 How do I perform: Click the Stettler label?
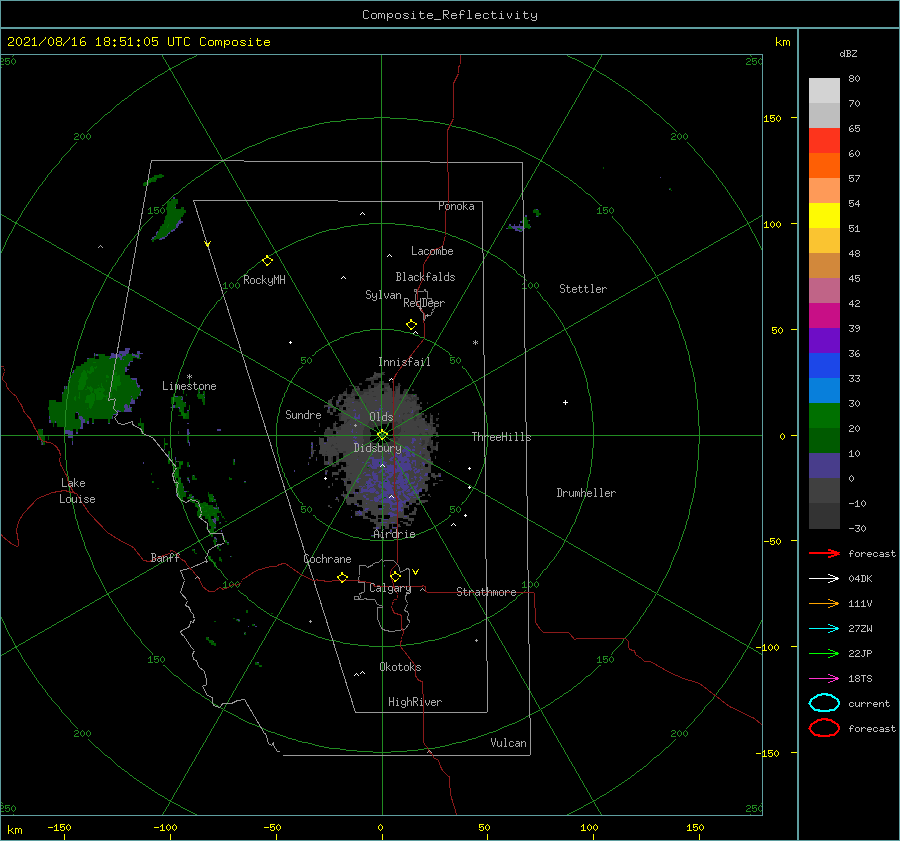pyautogui.click(x=583, y=289)
